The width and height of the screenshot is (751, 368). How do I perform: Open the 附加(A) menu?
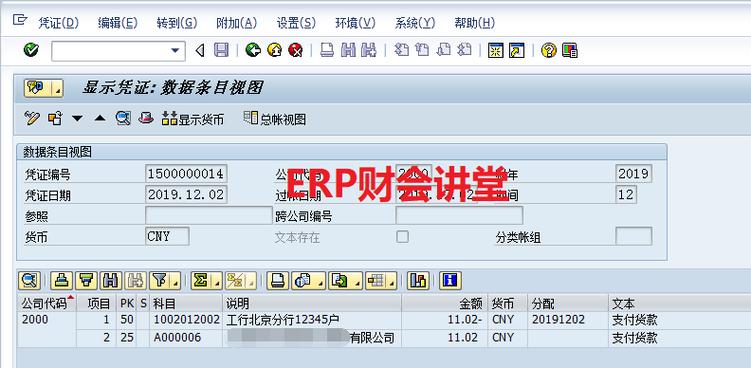tap(237, 23)
